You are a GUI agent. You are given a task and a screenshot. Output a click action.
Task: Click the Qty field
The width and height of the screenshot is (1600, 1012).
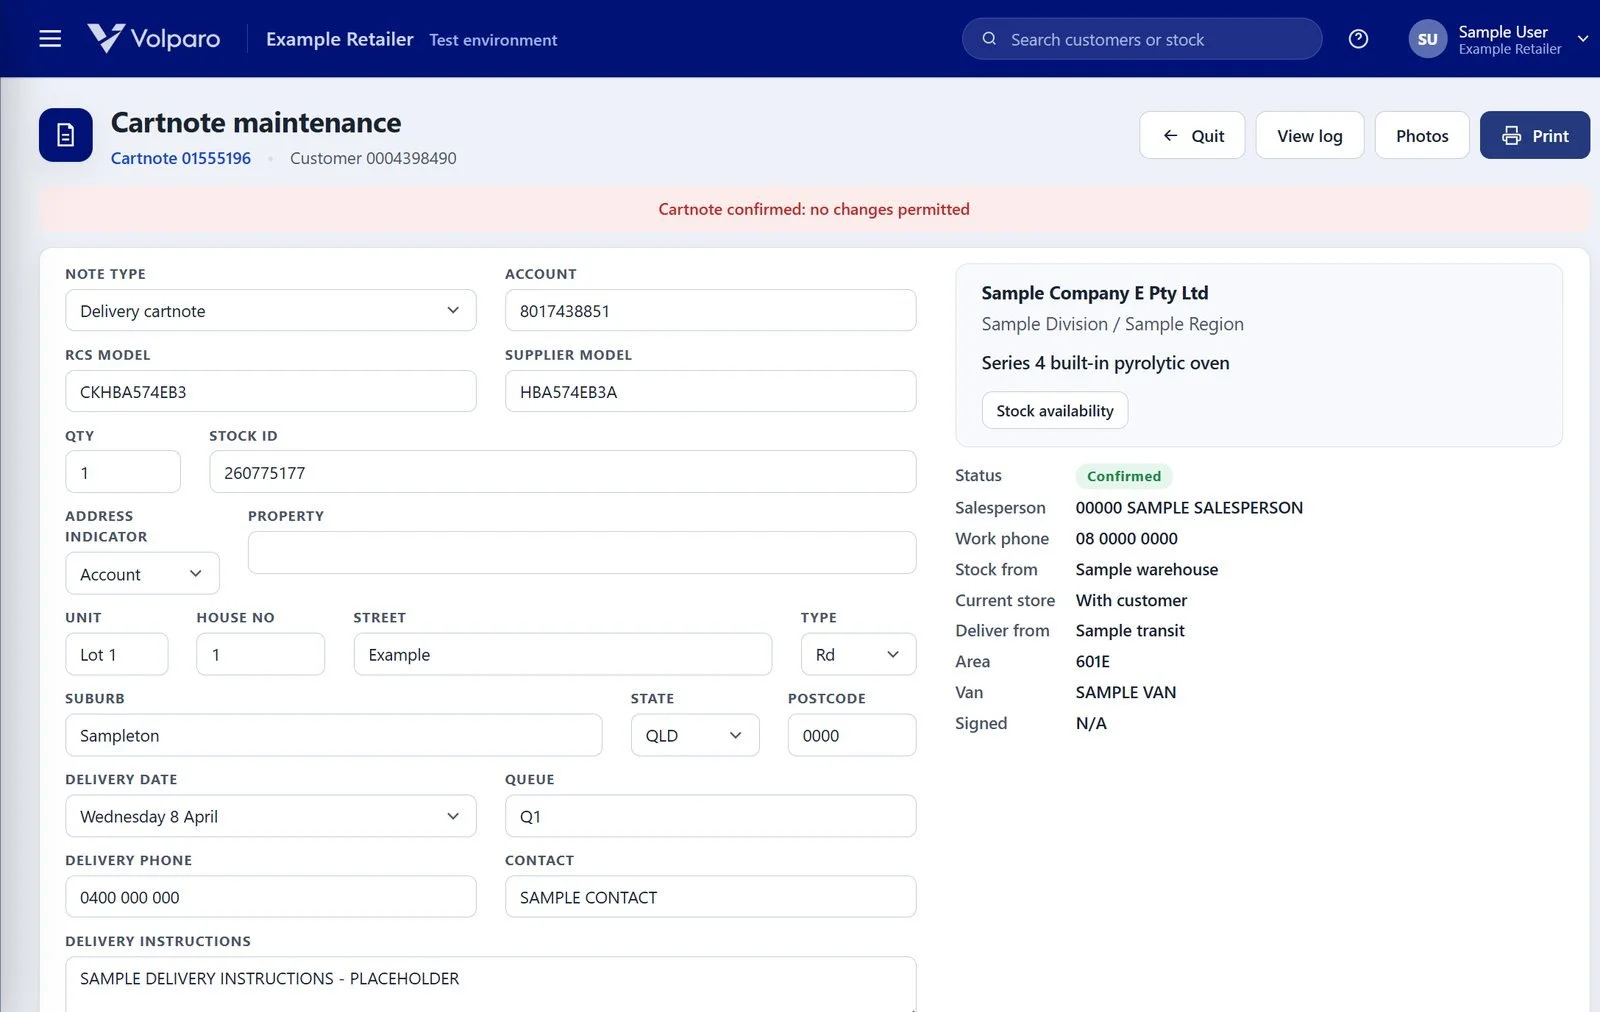[123, 472]
